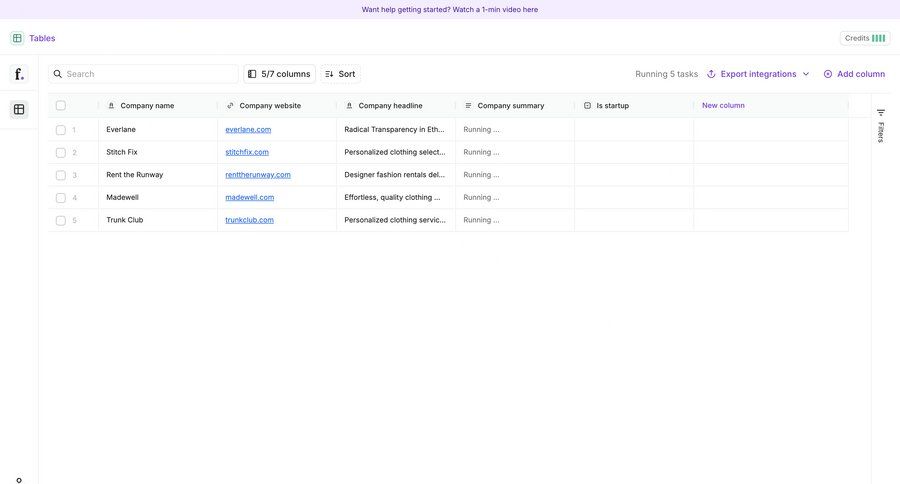Screen dimensions: 900x484
Task: Select the Running summary cell for Everlane
Action: pos(515,130)
